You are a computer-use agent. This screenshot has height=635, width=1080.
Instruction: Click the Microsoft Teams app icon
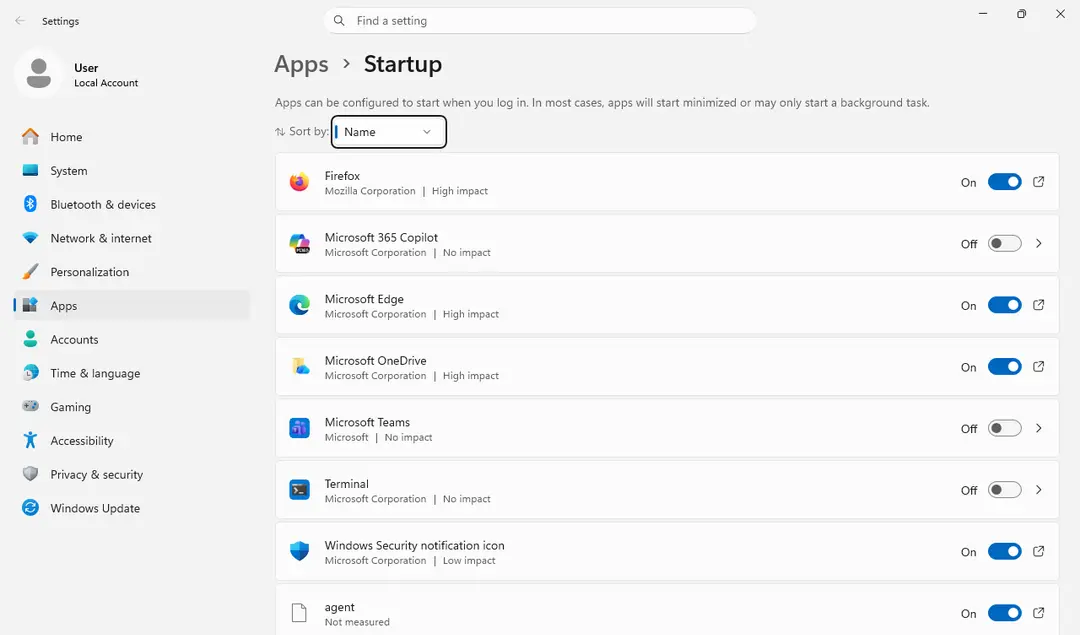[299, 428]
